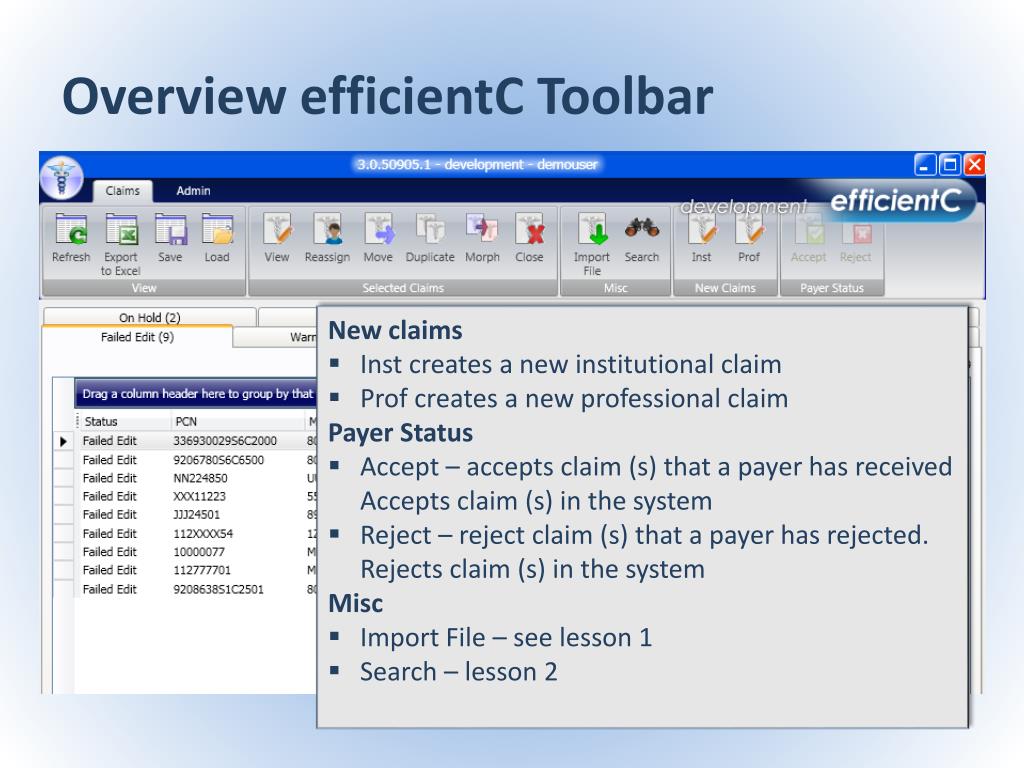Screen dimensions: 1024x768
Task: Click the row selector arrow of first claim
Action: click(63, 441)
